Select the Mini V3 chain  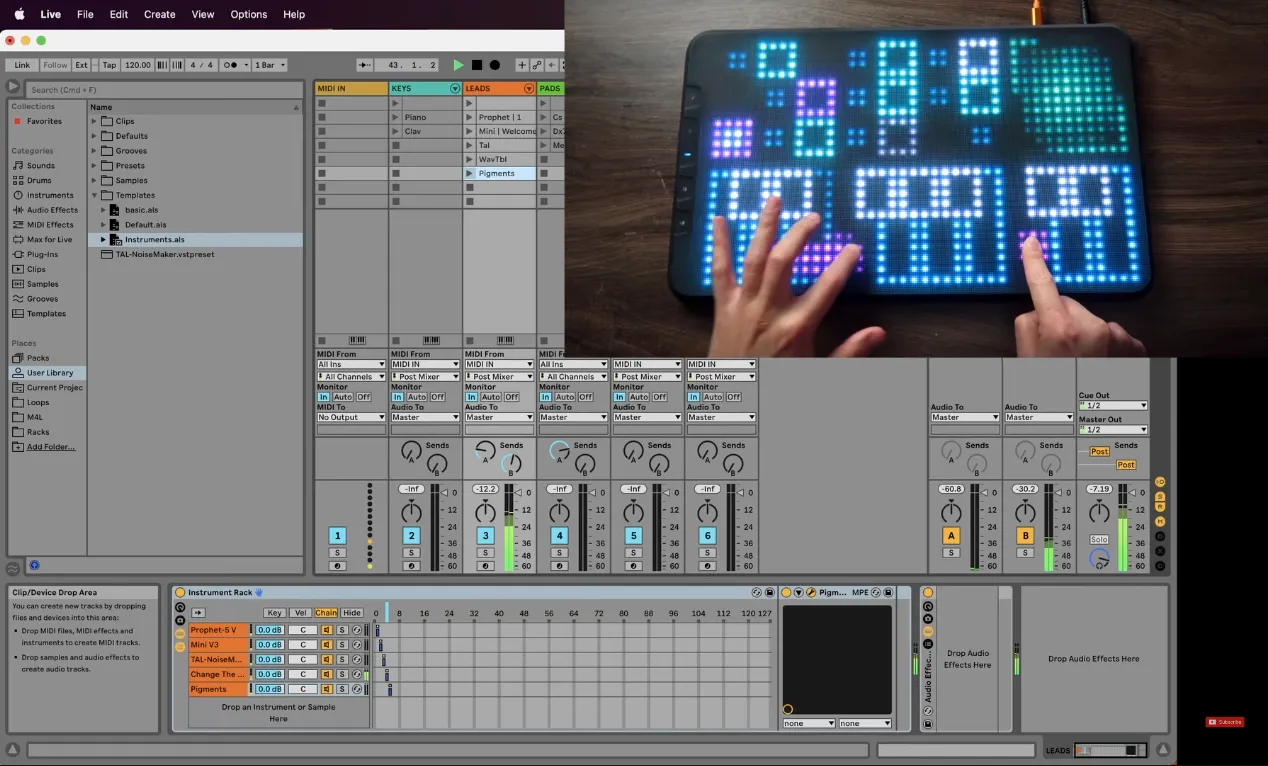tap(217, 645)
